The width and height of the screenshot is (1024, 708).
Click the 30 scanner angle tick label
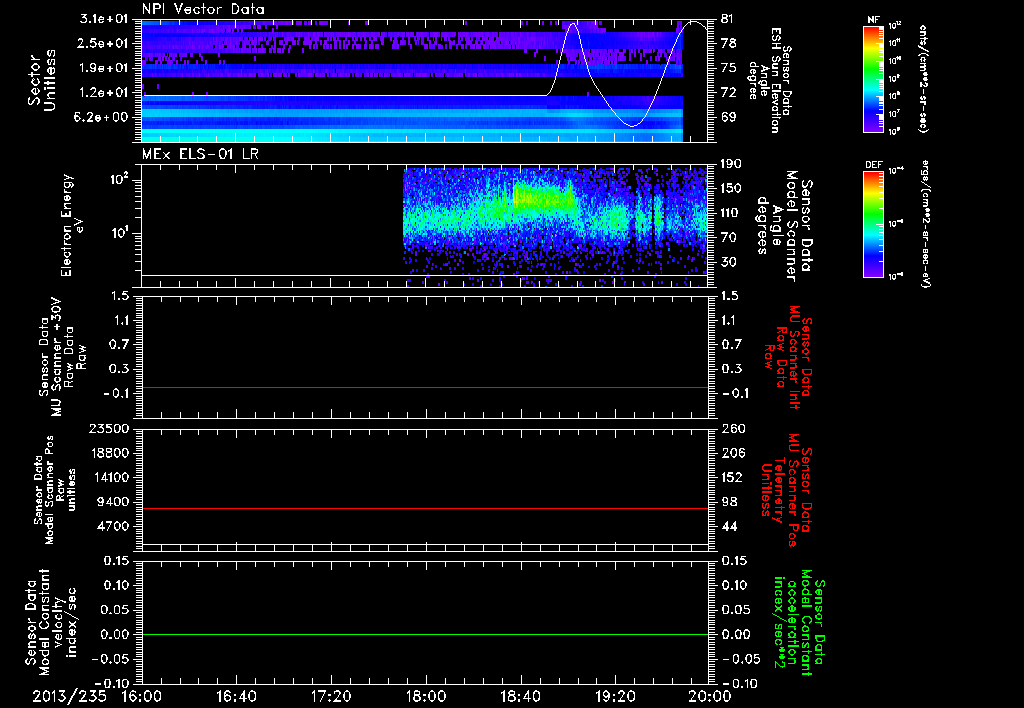point(728,262)
